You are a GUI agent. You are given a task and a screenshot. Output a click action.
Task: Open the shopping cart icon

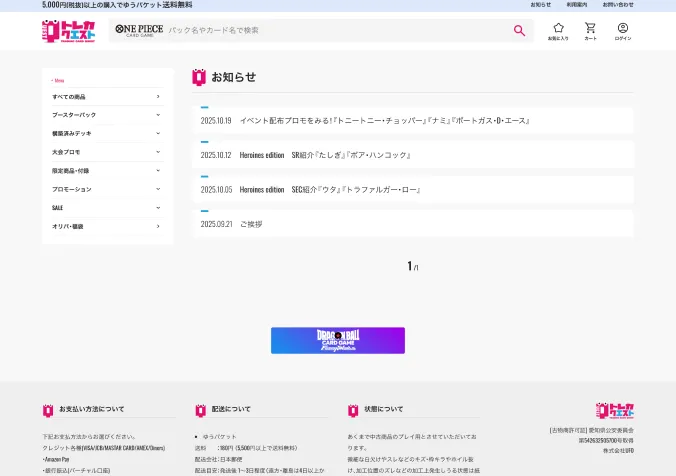(x=590, y=31)
